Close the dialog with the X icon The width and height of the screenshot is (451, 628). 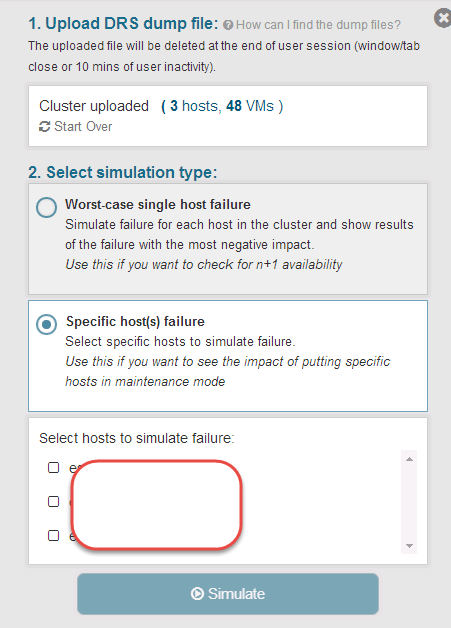[443, 18]
